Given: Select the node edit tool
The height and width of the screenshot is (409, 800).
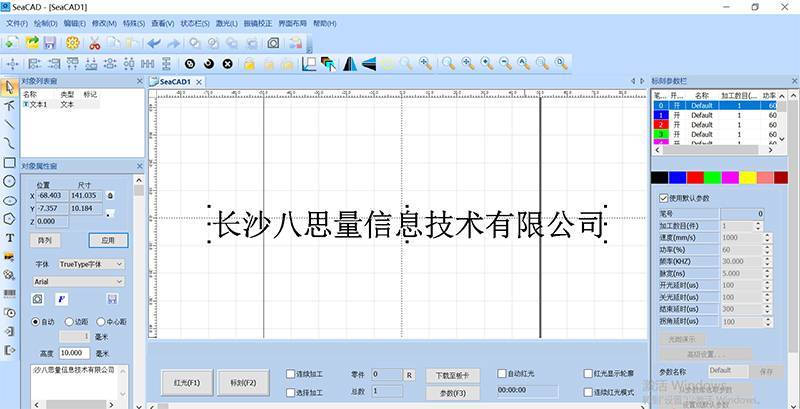Looking at the screenshot, I should [x=9, y=106].
